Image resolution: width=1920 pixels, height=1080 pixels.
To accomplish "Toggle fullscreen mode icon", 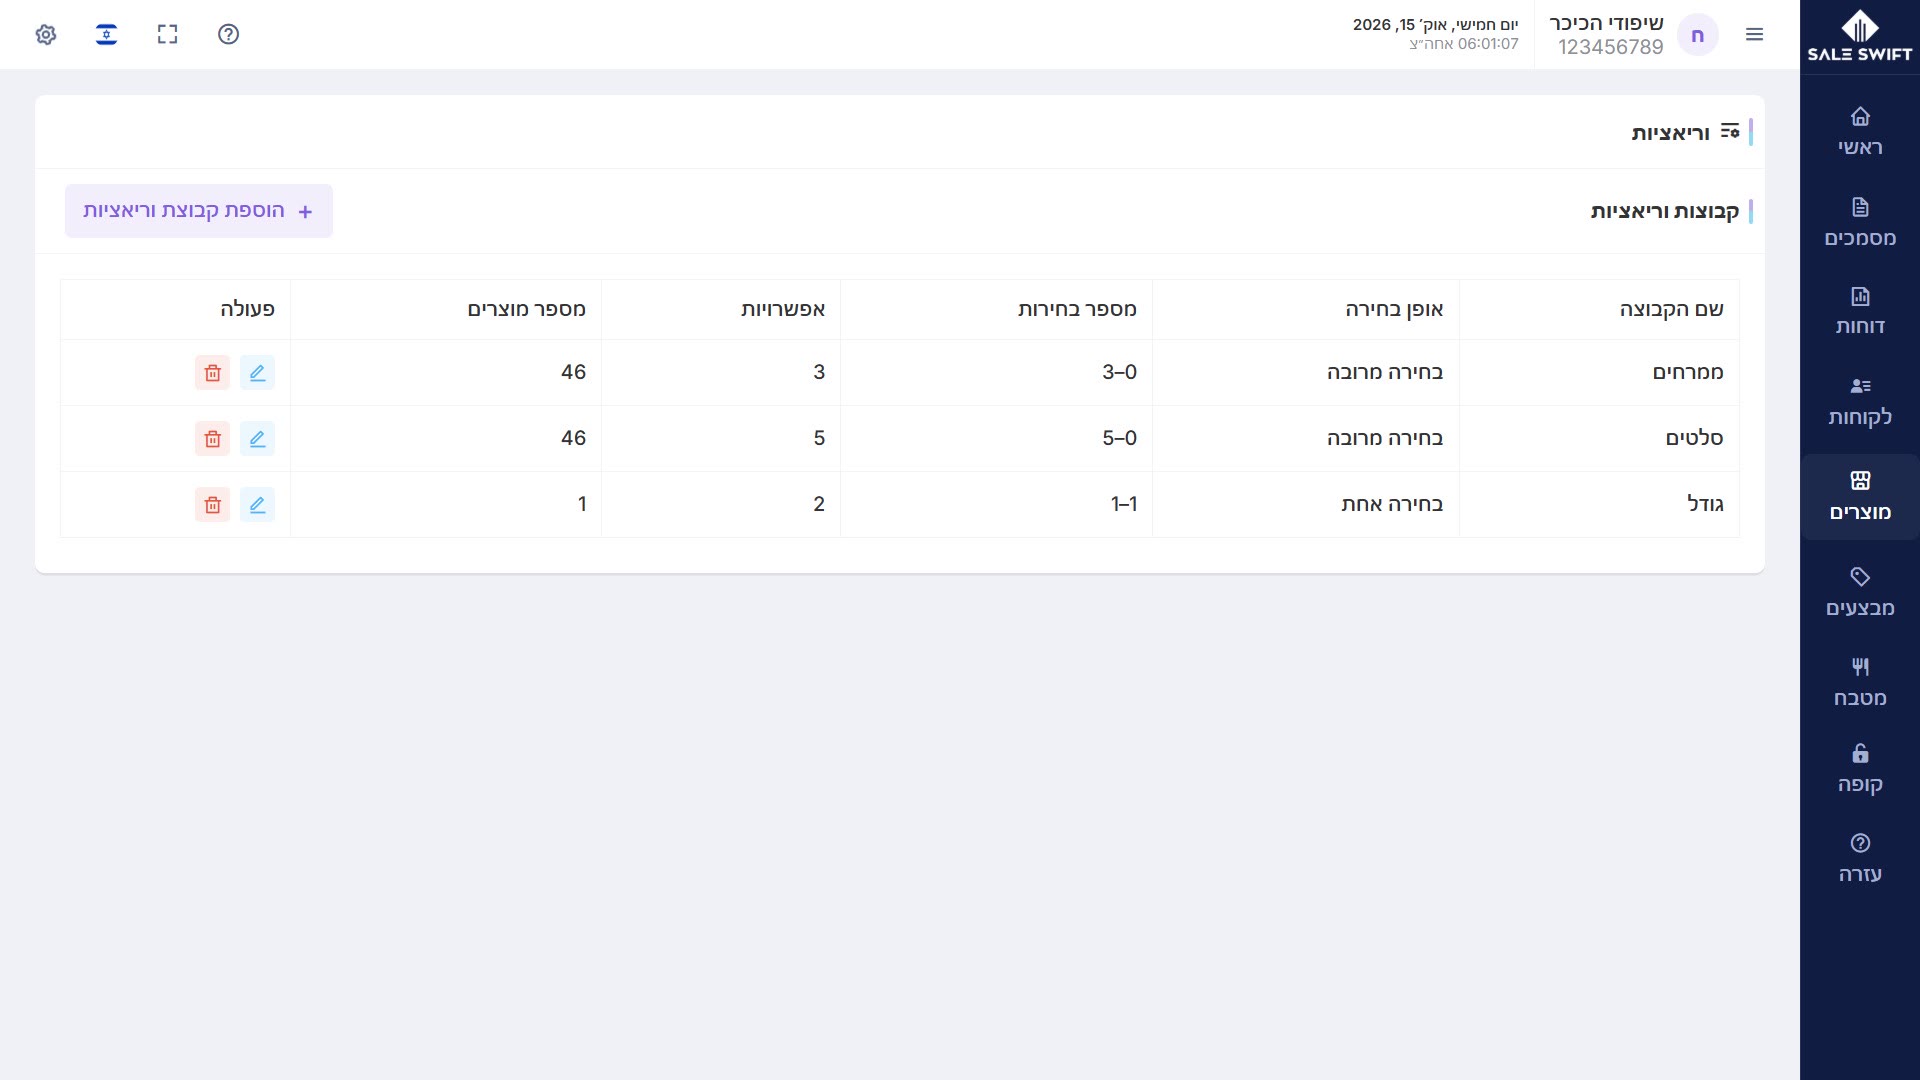I will [167, 35].
